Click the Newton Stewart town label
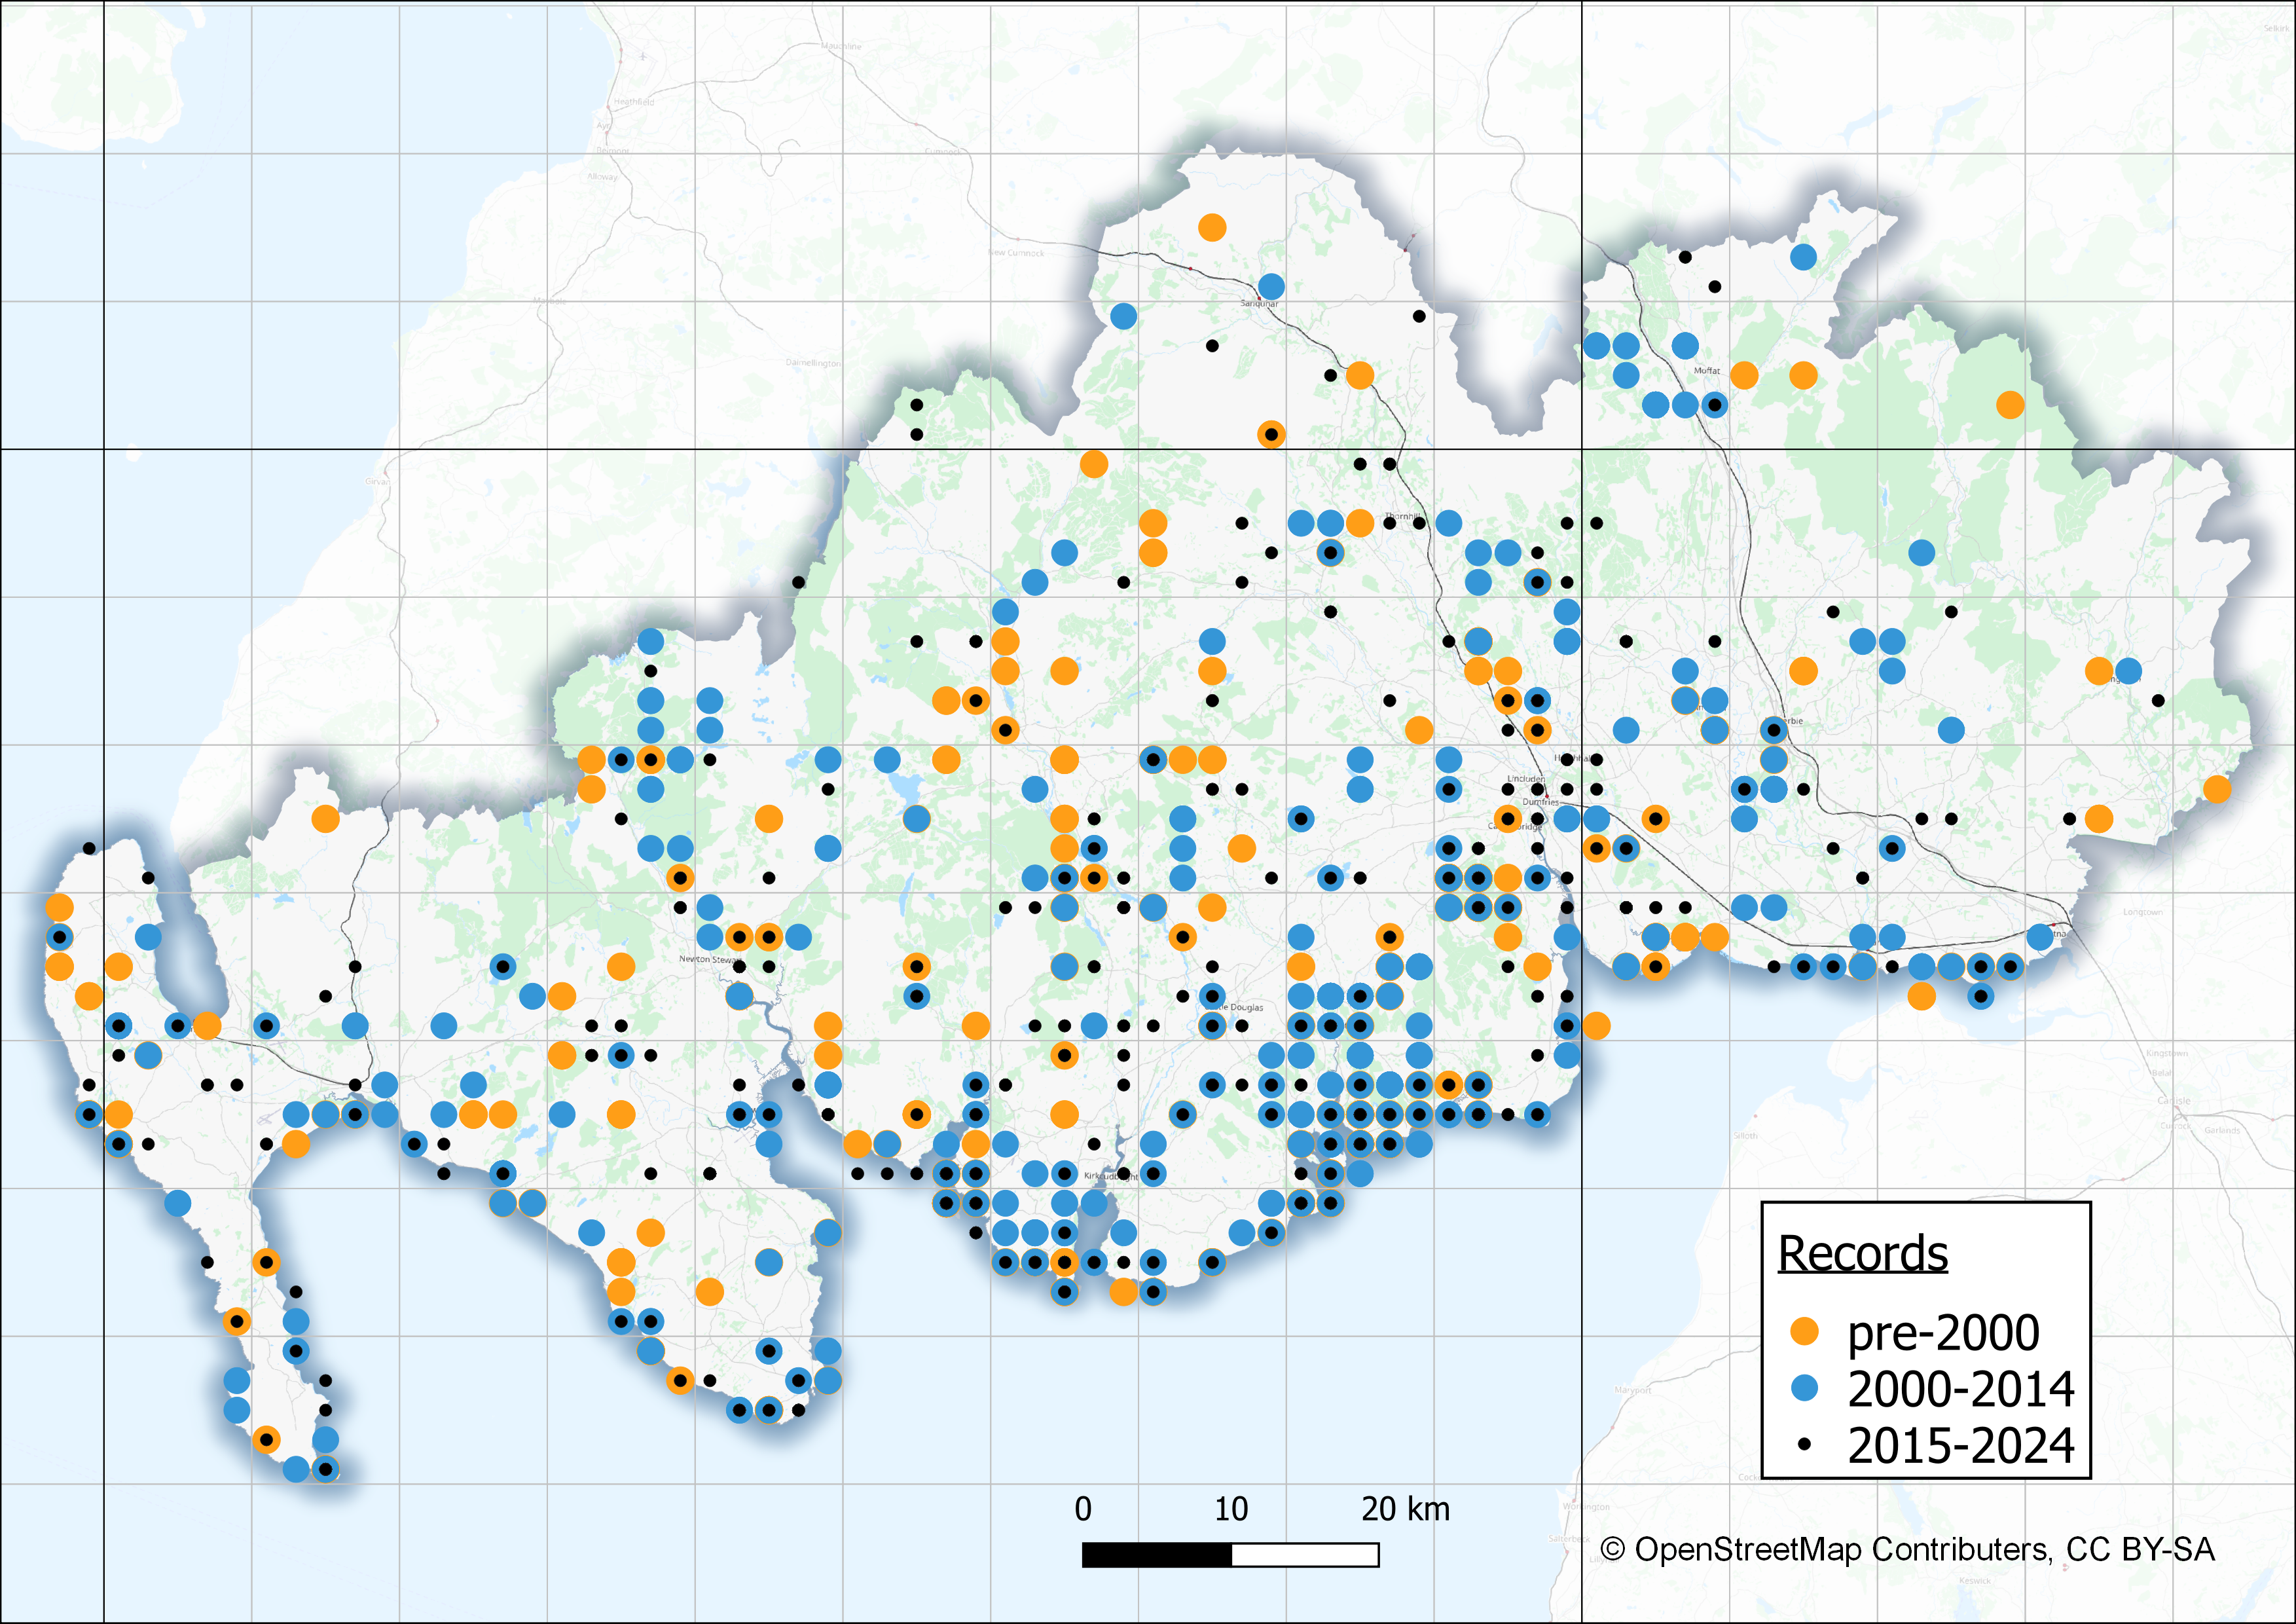2296x1624 pixels. tap(709, 959)
